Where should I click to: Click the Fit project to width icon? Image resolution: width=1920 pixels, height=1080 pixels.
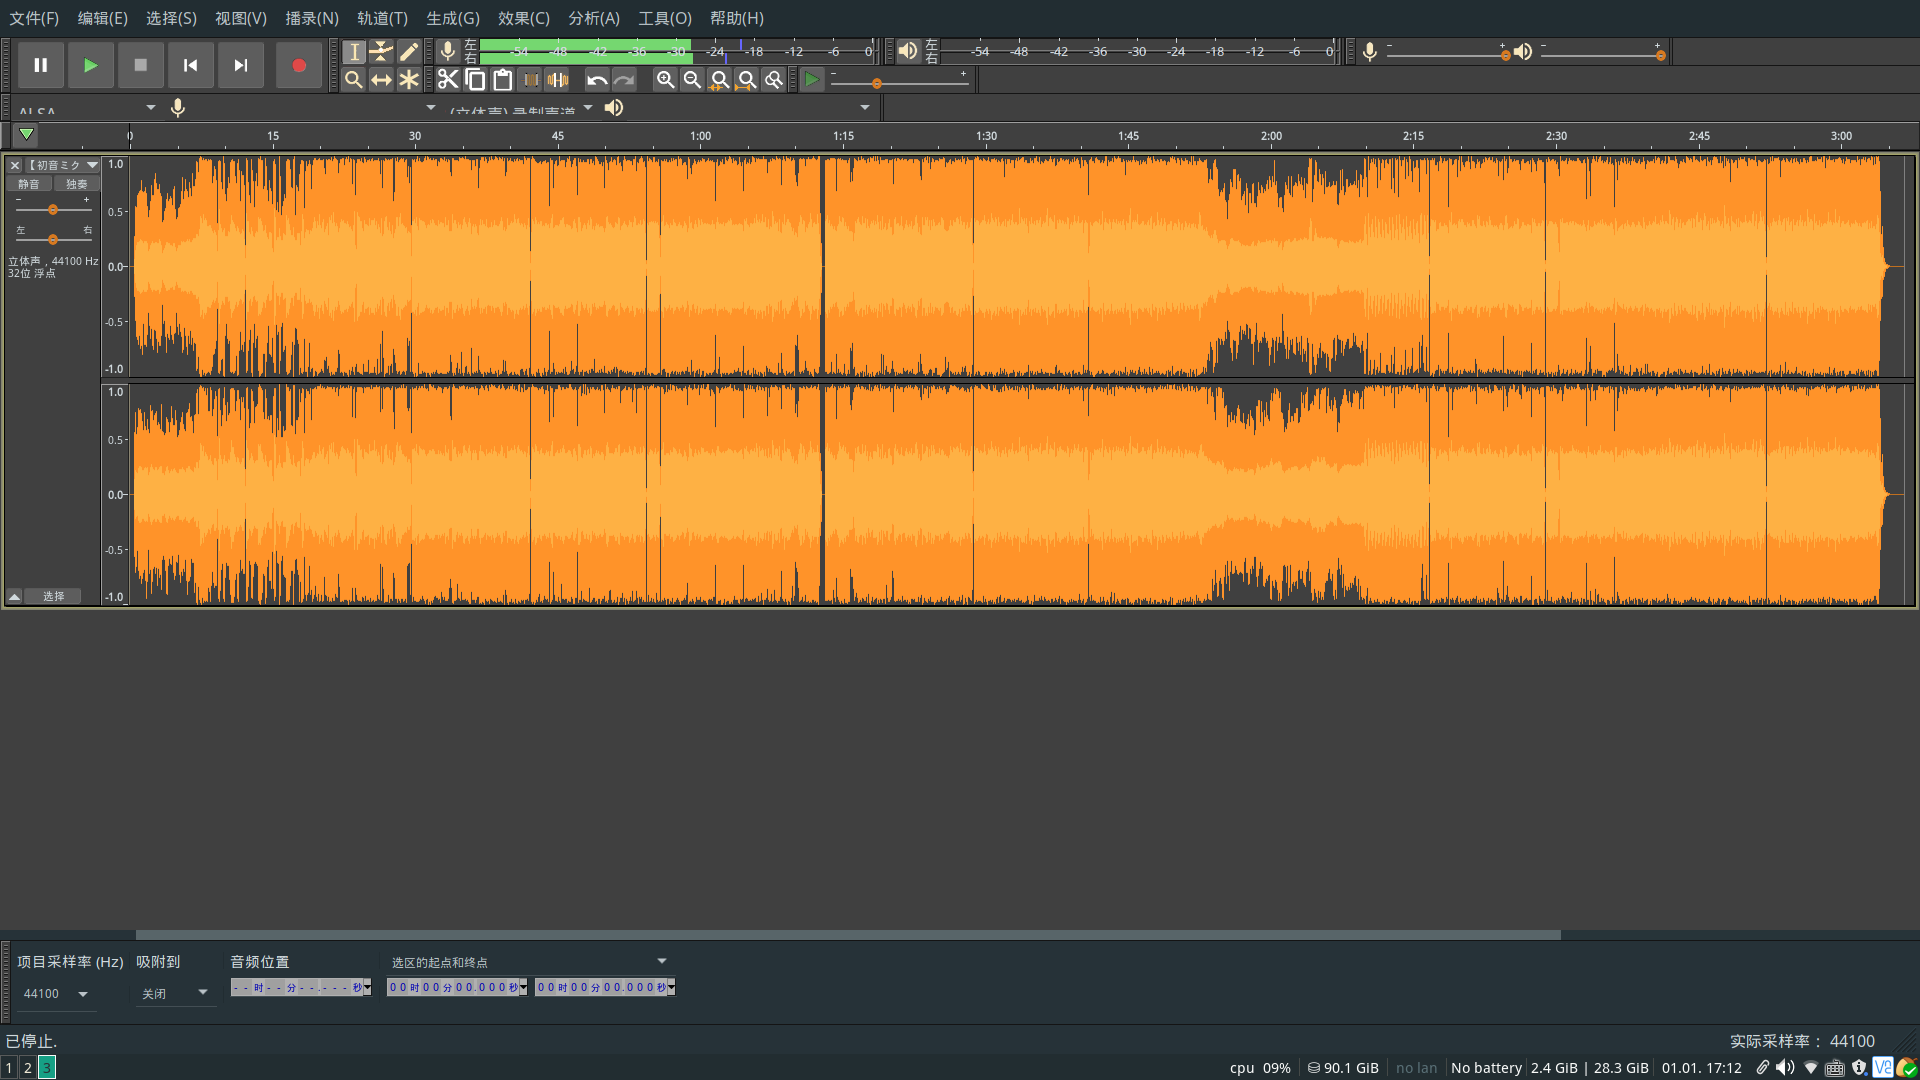click(x=746, y=80)
